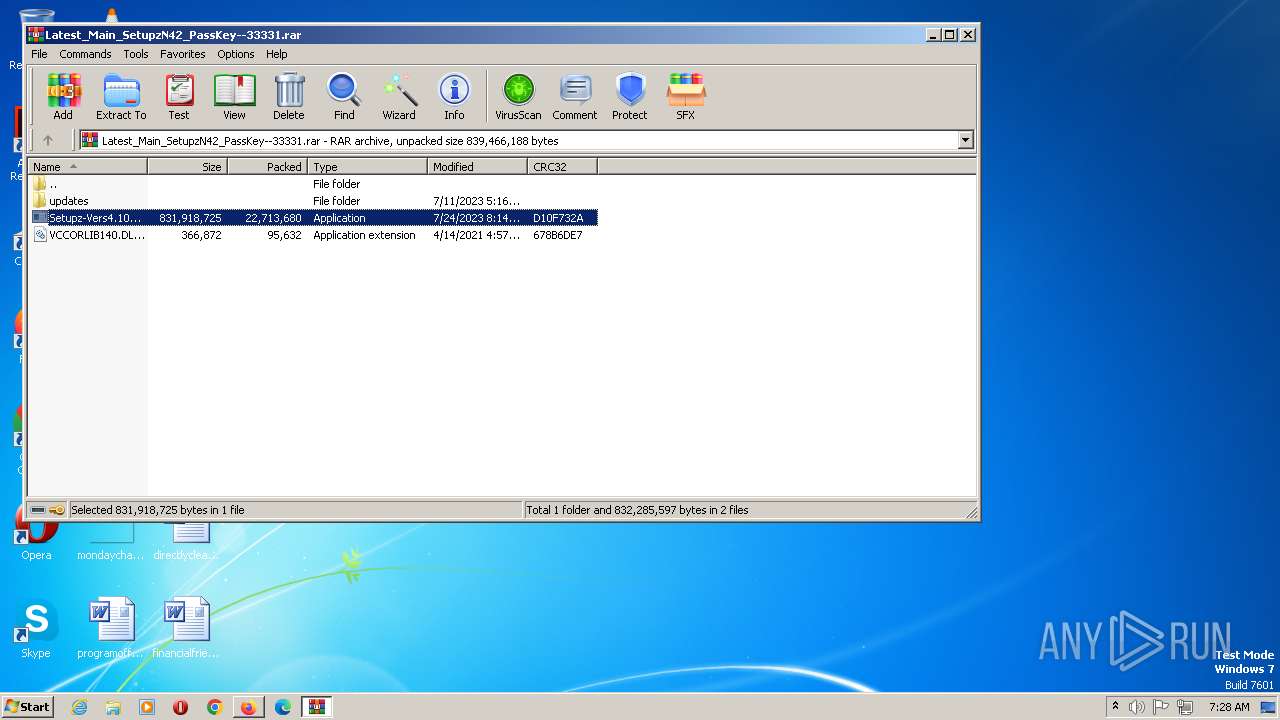Open the Find magnifier tool

pyautogui.click(x=344, y=97)
